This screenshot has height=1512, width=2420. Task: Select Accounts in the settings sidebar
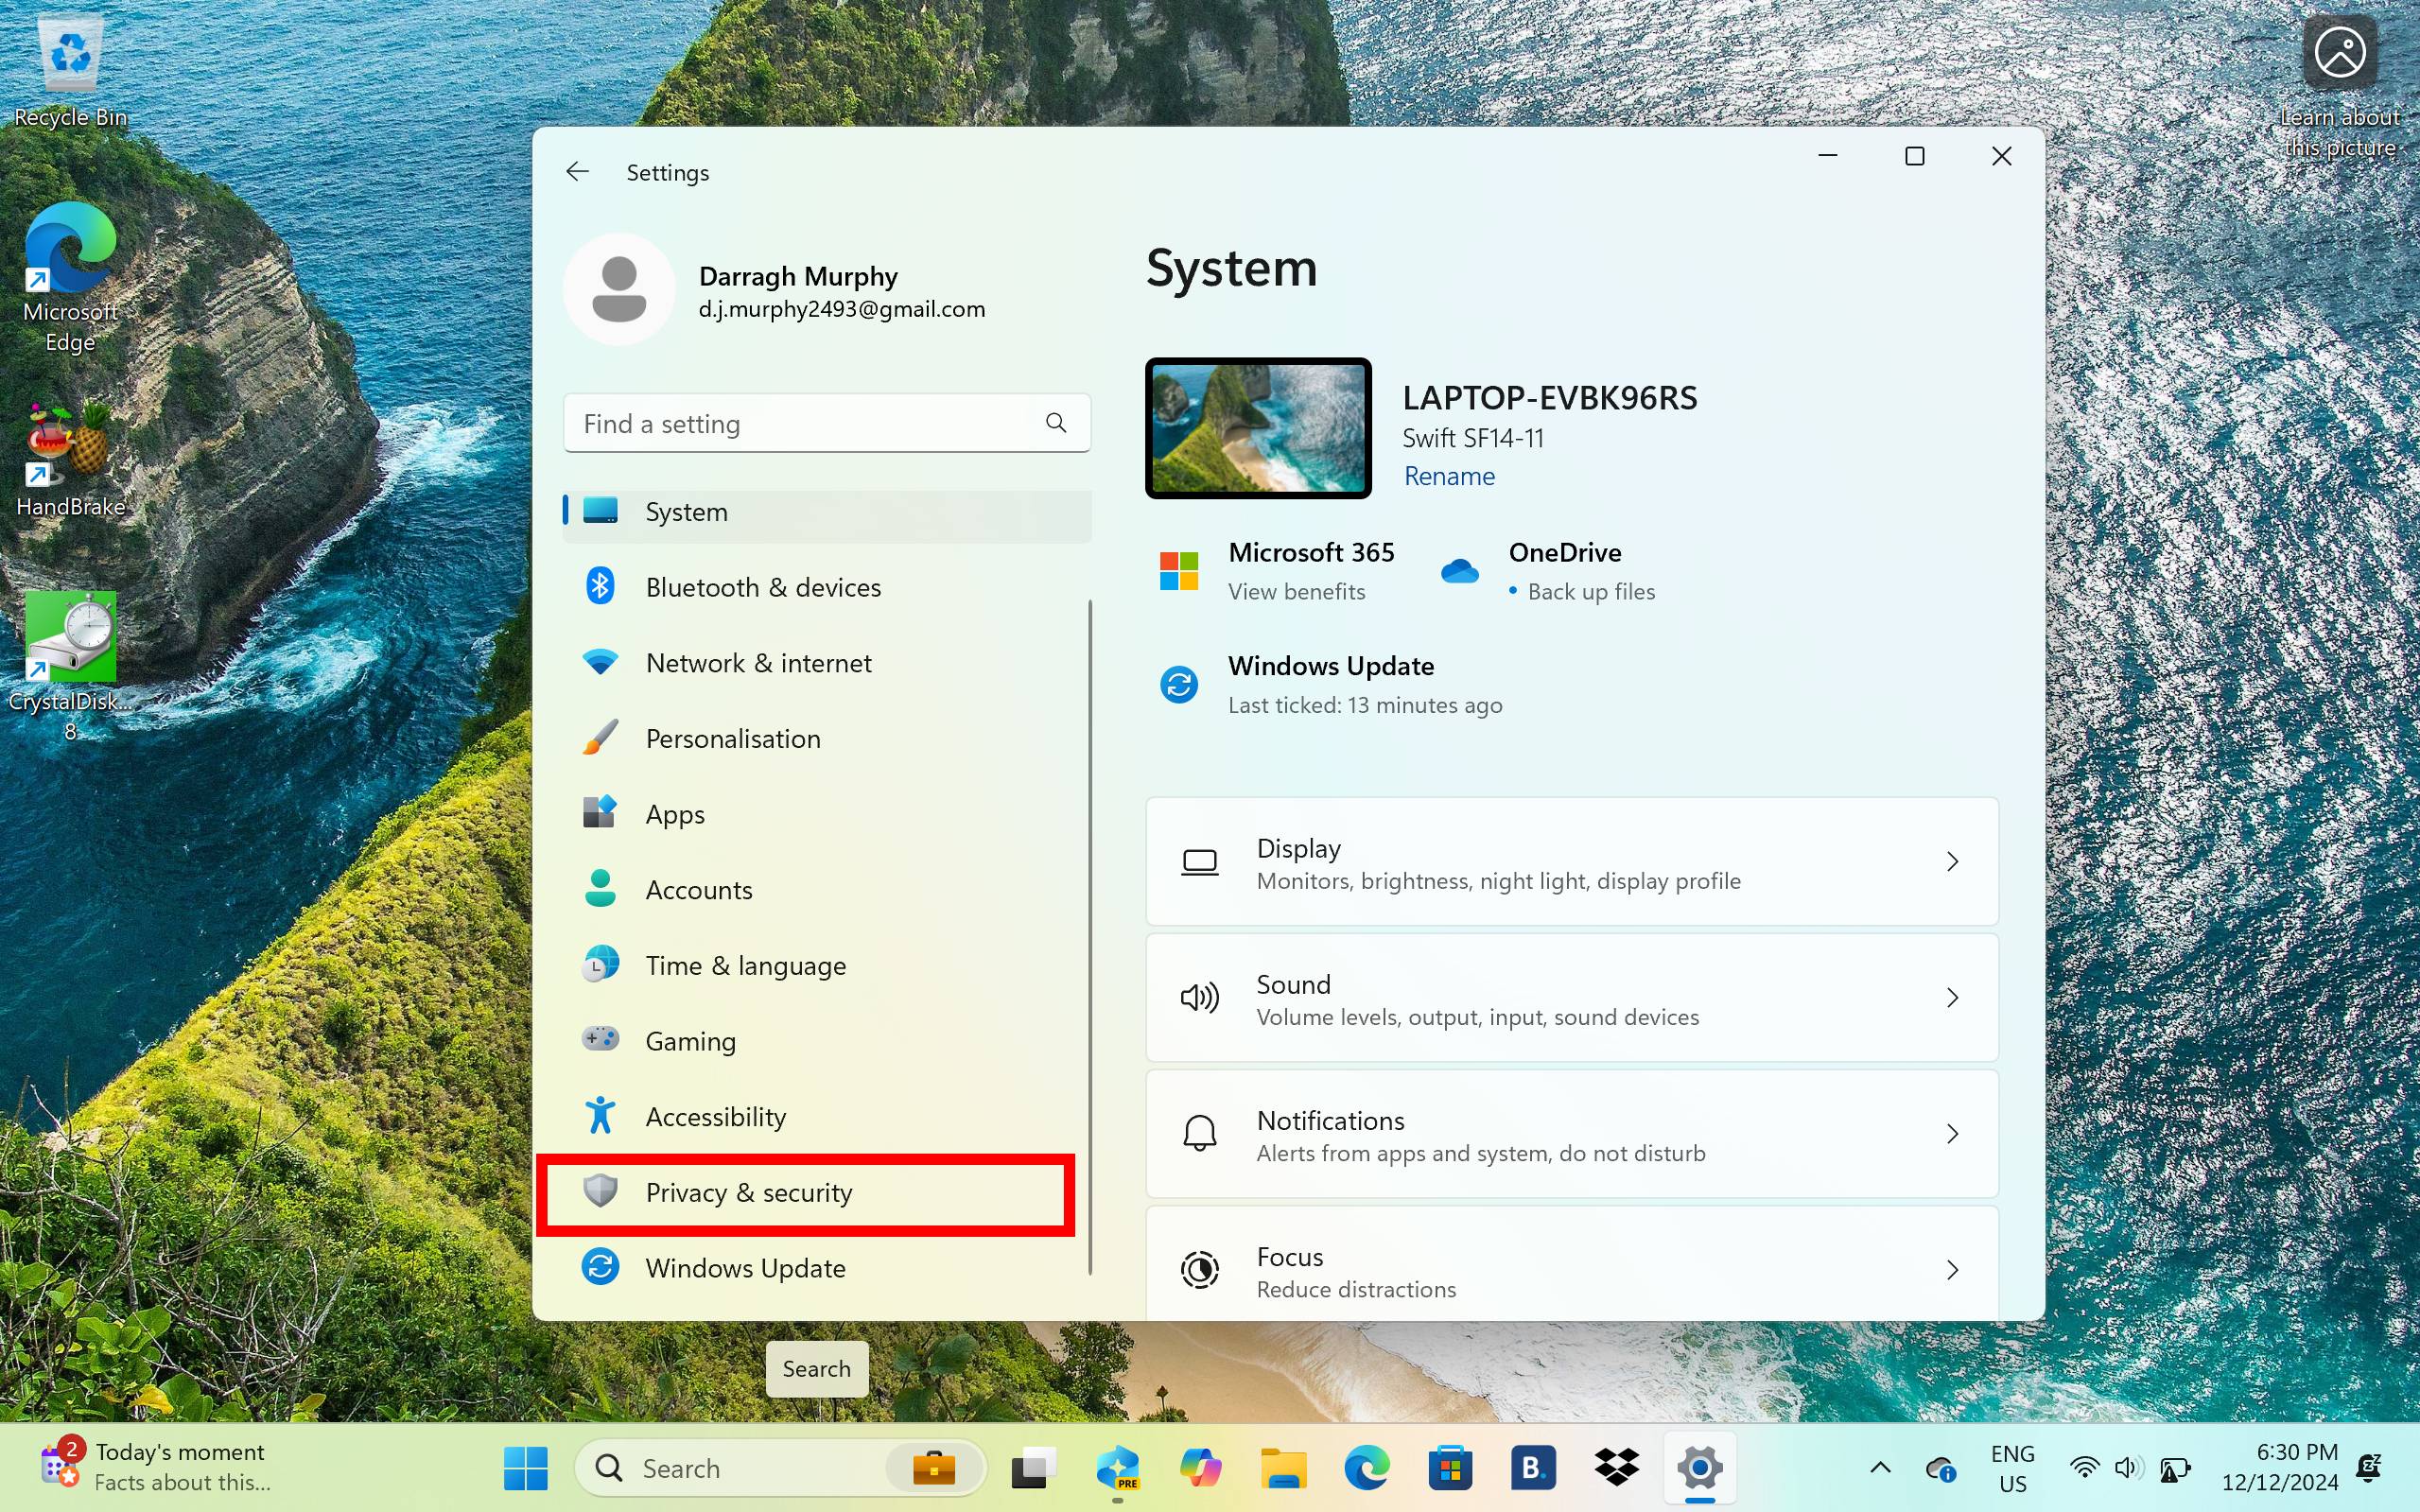point(698,889)
